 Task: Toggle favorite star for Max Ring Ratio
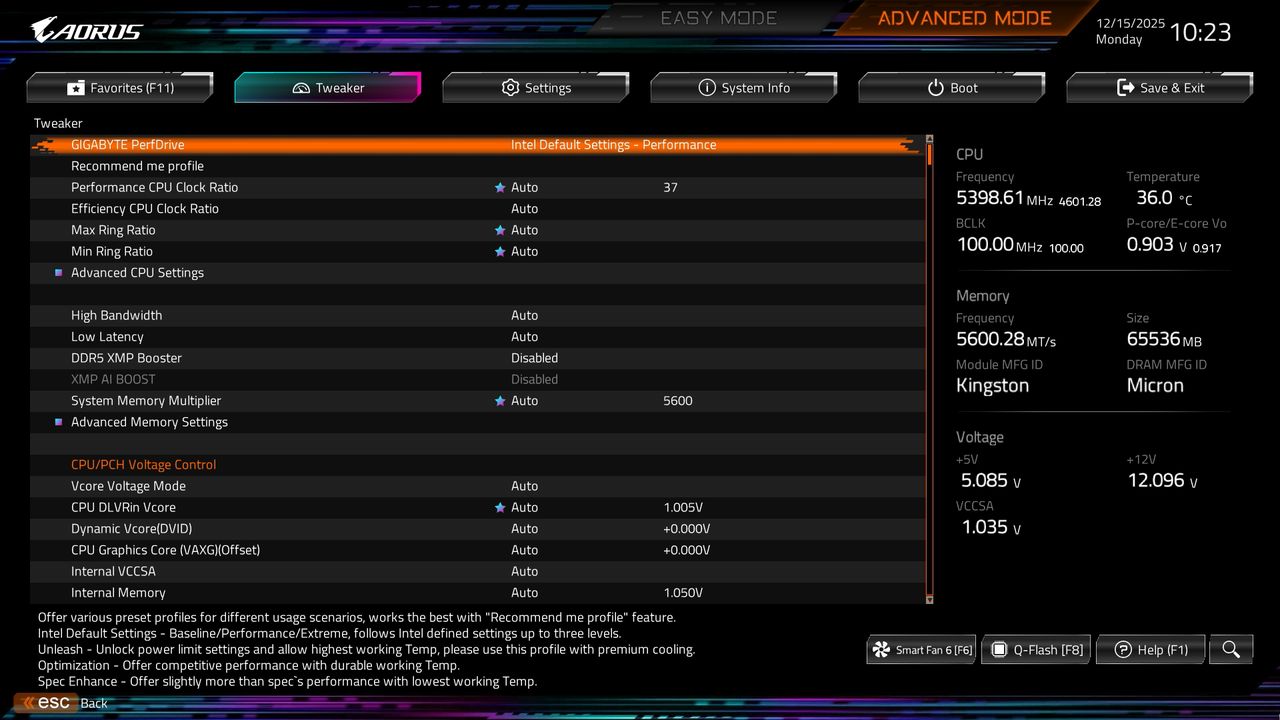point(499,229)
